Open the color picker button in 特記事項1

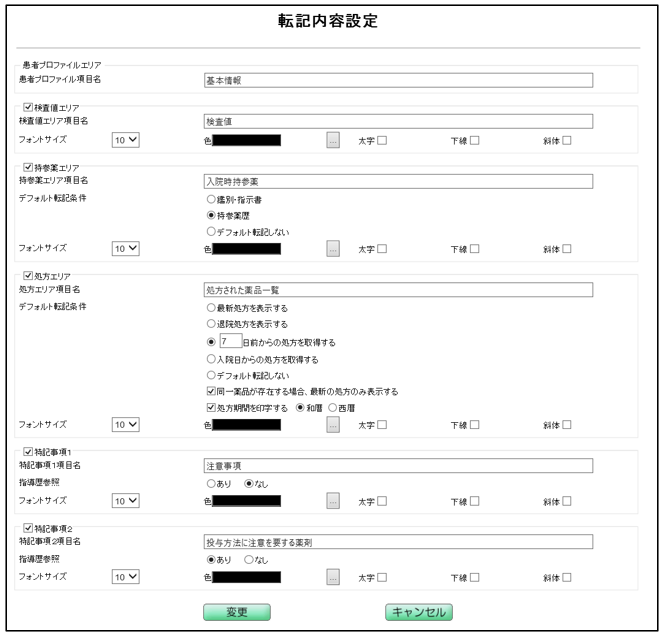coord(335,499)
